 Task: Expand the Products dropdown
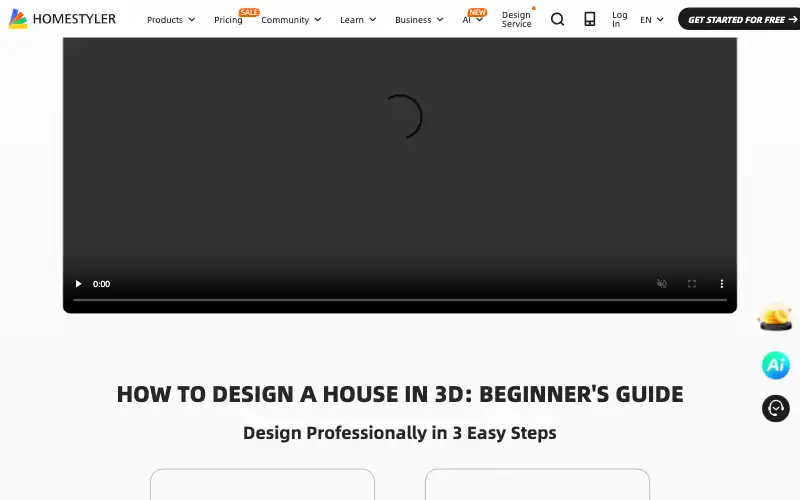171,20
